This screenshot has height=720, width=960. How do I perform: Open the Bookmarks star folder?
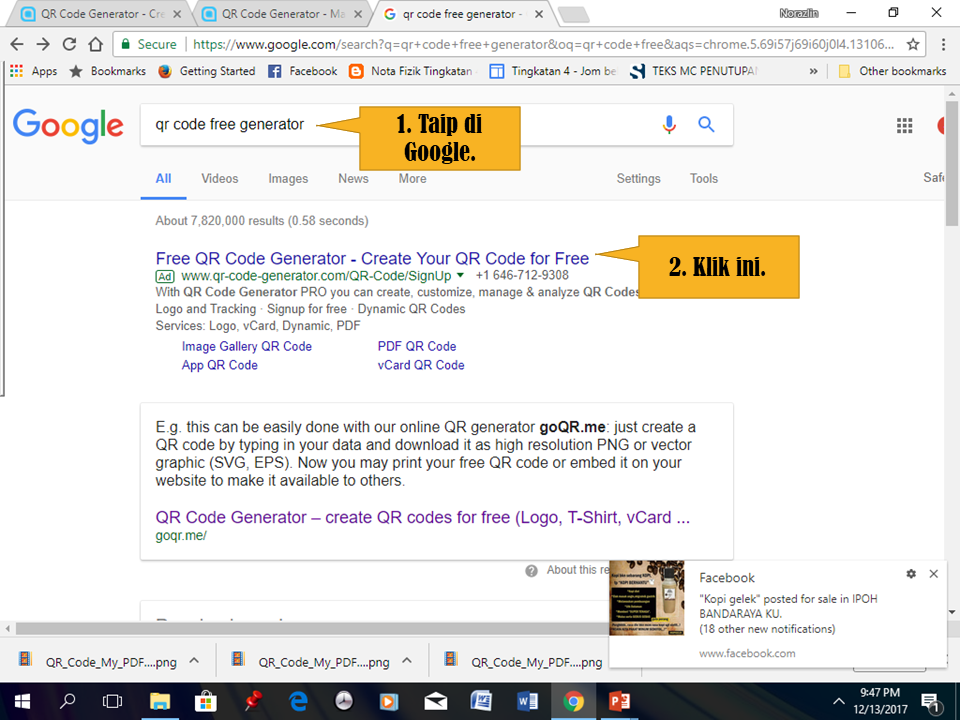click(107, 71)
